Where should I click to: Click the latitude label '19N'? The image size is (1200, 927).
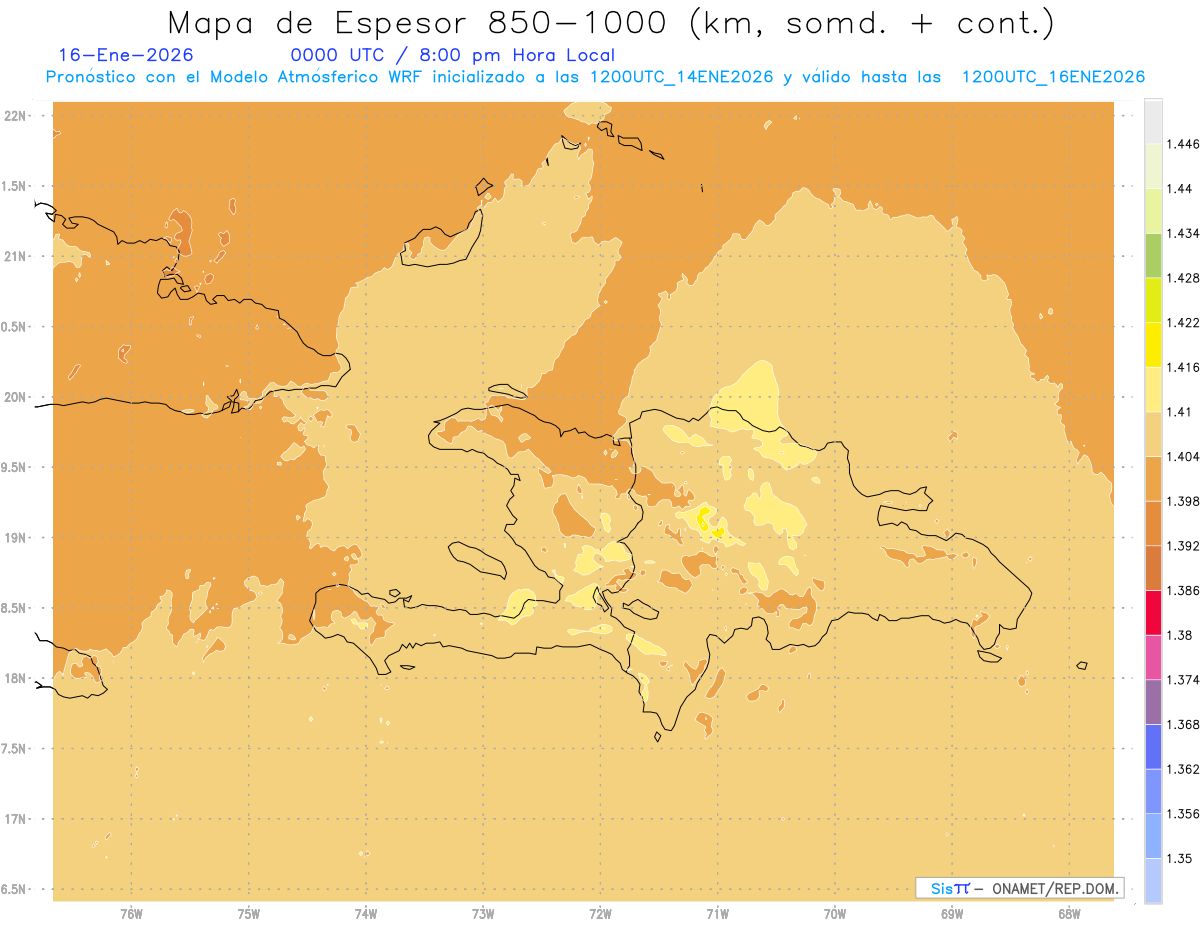click(15, 537)
